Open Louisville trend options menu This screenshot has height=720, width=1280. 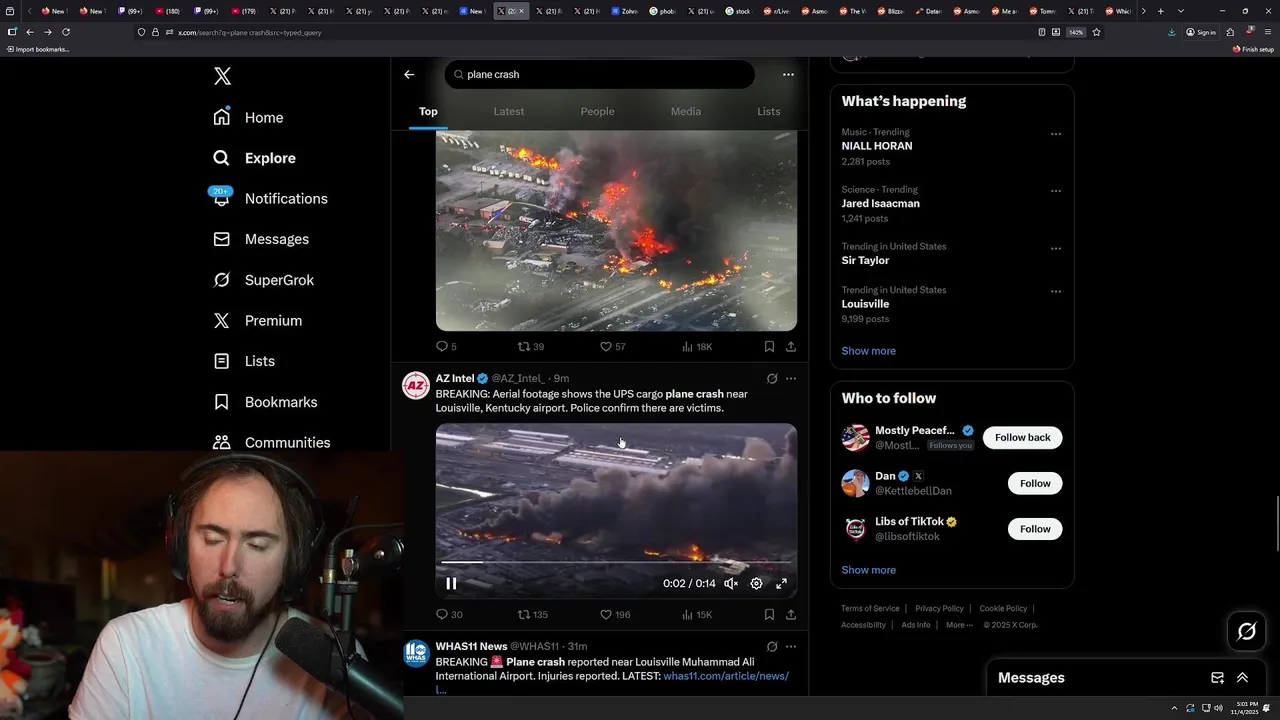click(x=1056, y=292)
